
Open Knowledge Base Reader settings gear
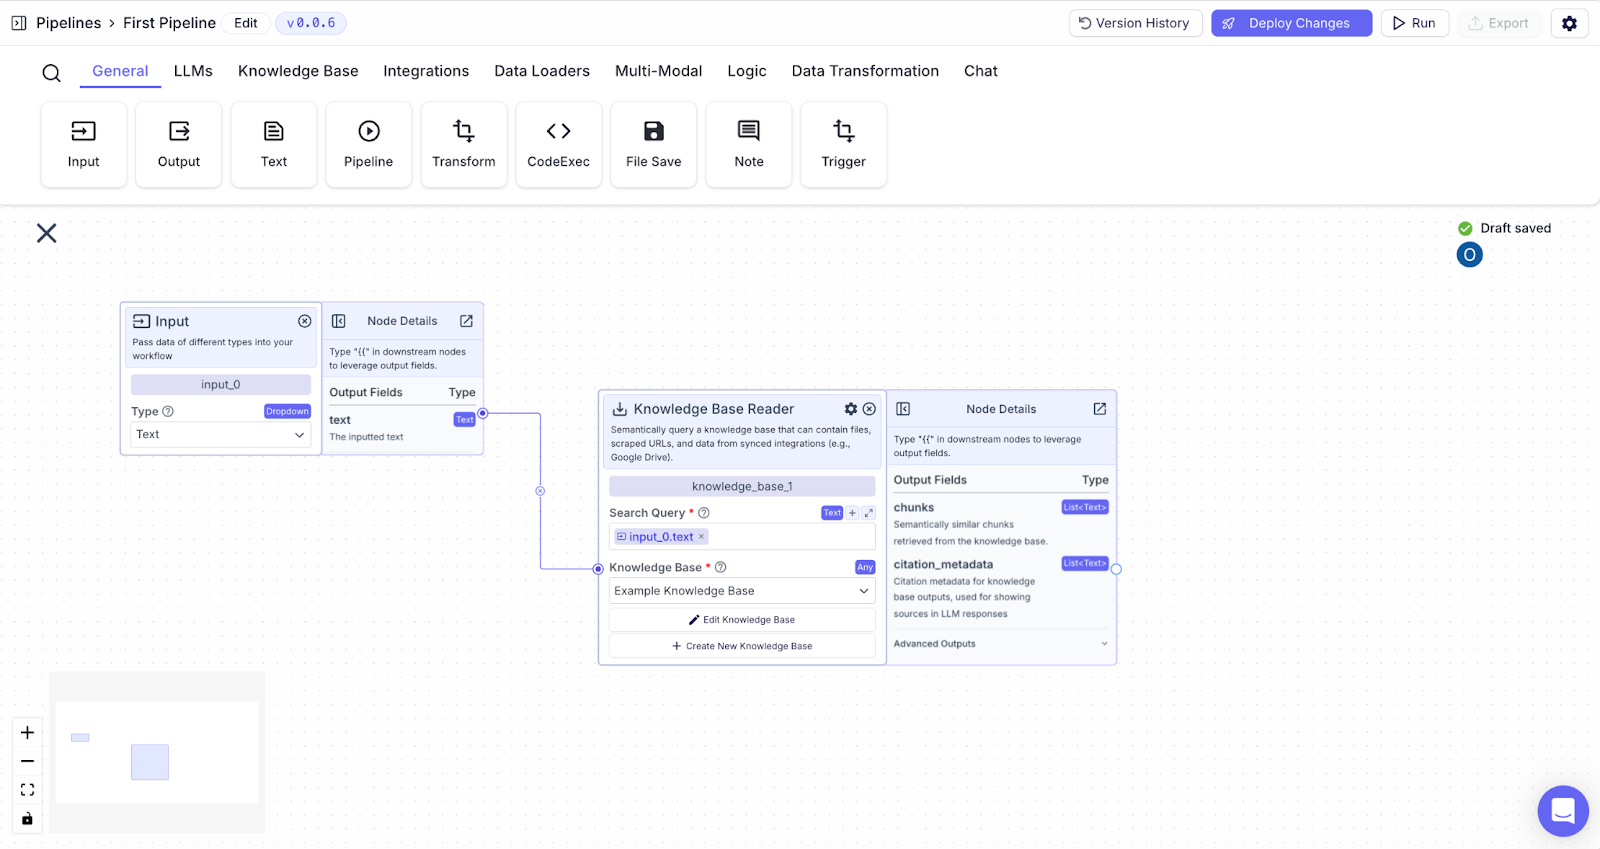[851, 409]
